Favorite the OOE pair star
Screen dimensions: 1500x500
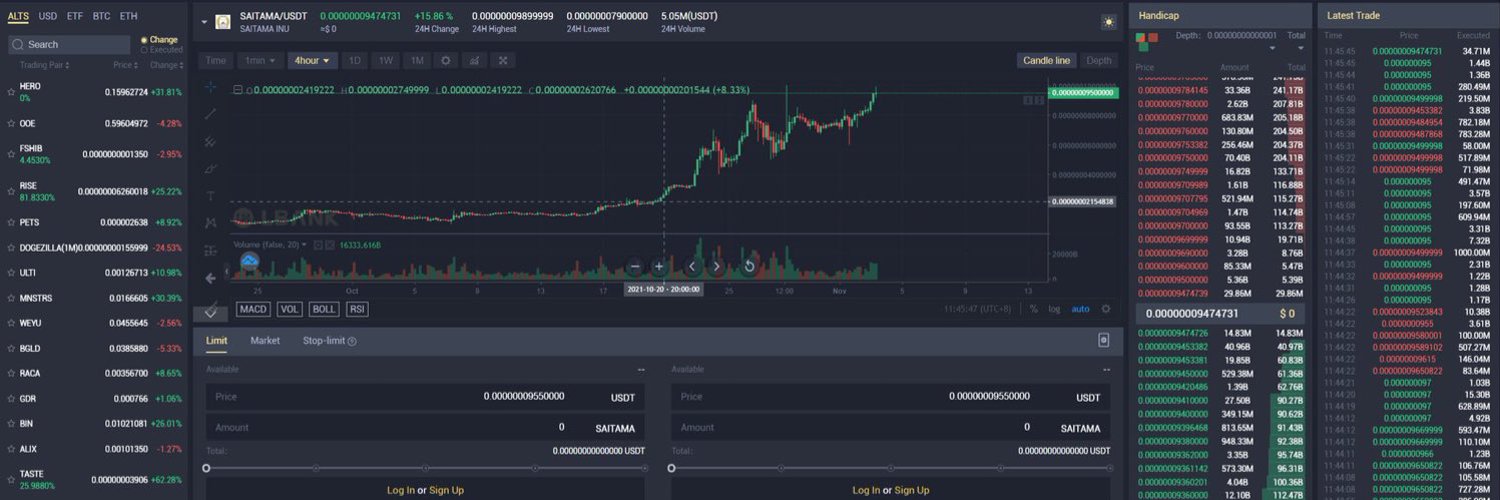[x=11, y=124]
